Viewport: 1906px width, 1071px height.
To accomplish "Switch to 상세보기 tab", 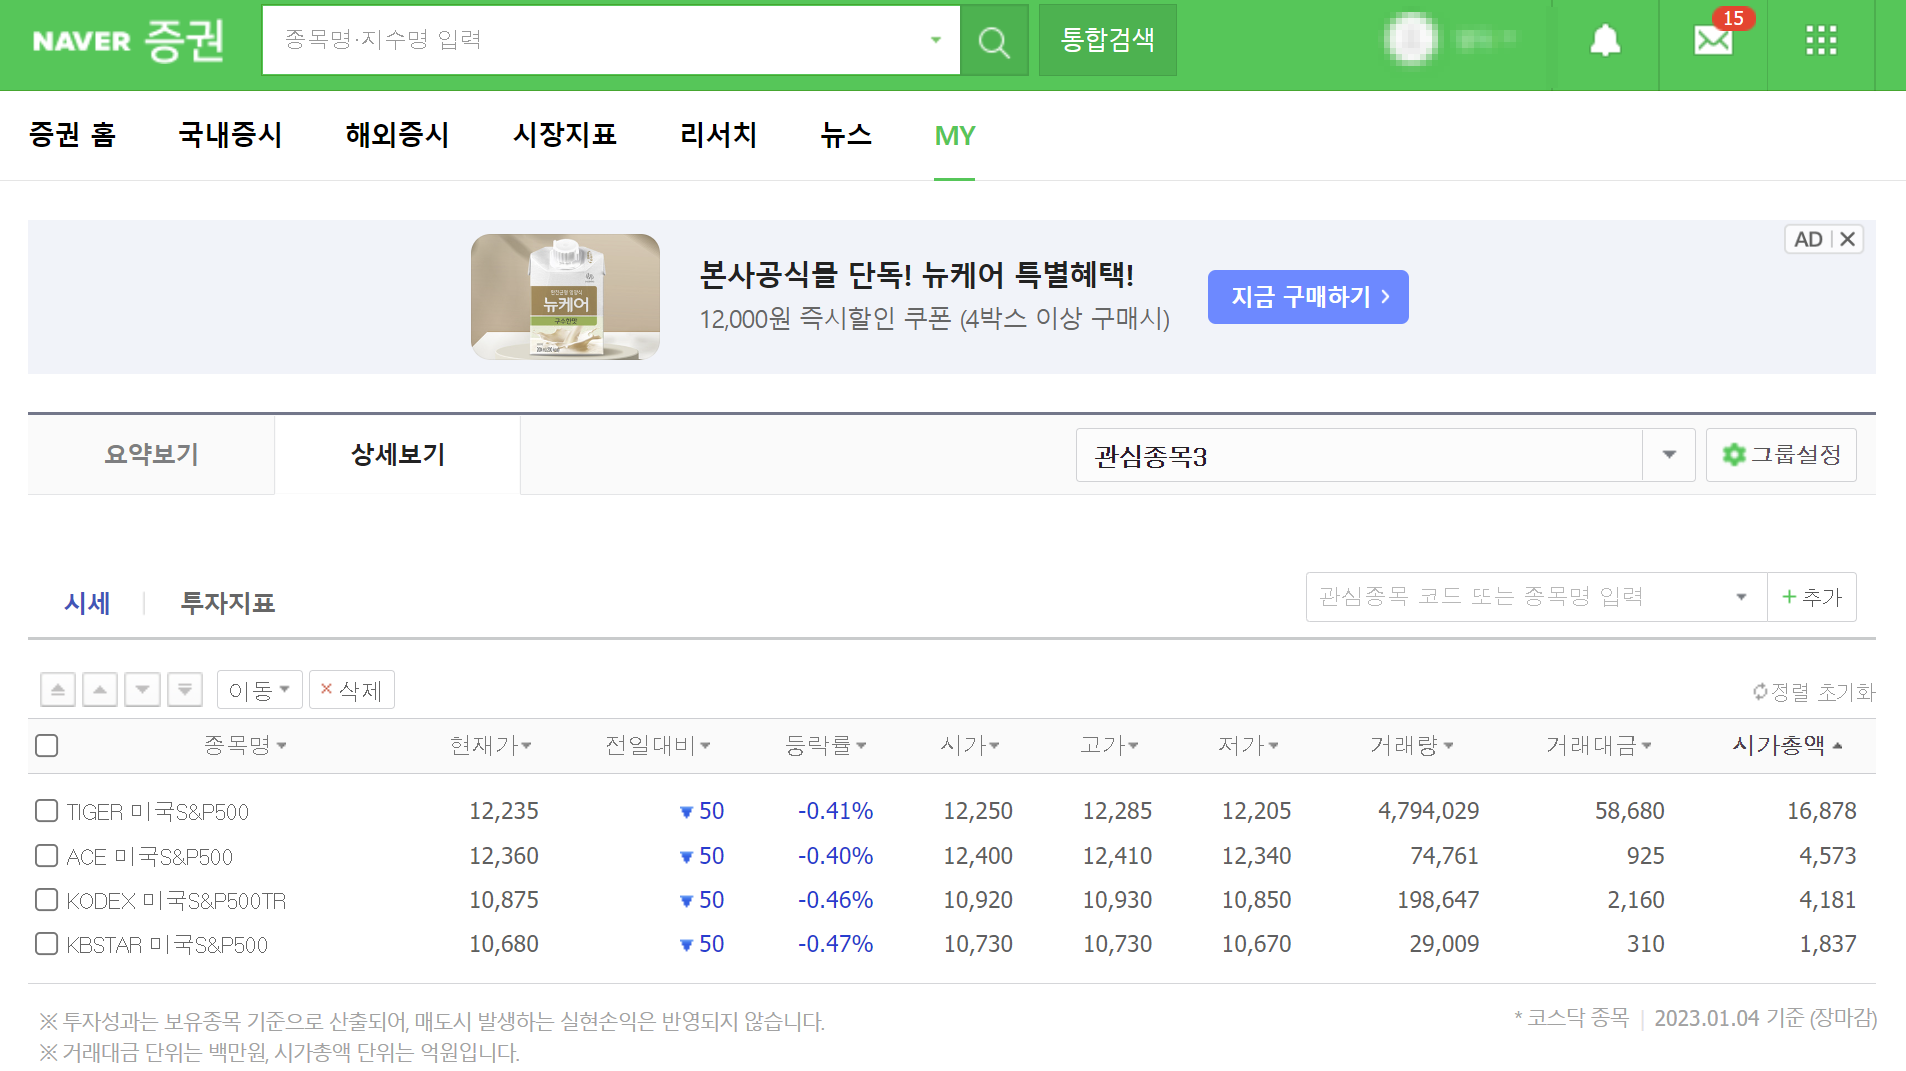I will (x=397, y=455).
